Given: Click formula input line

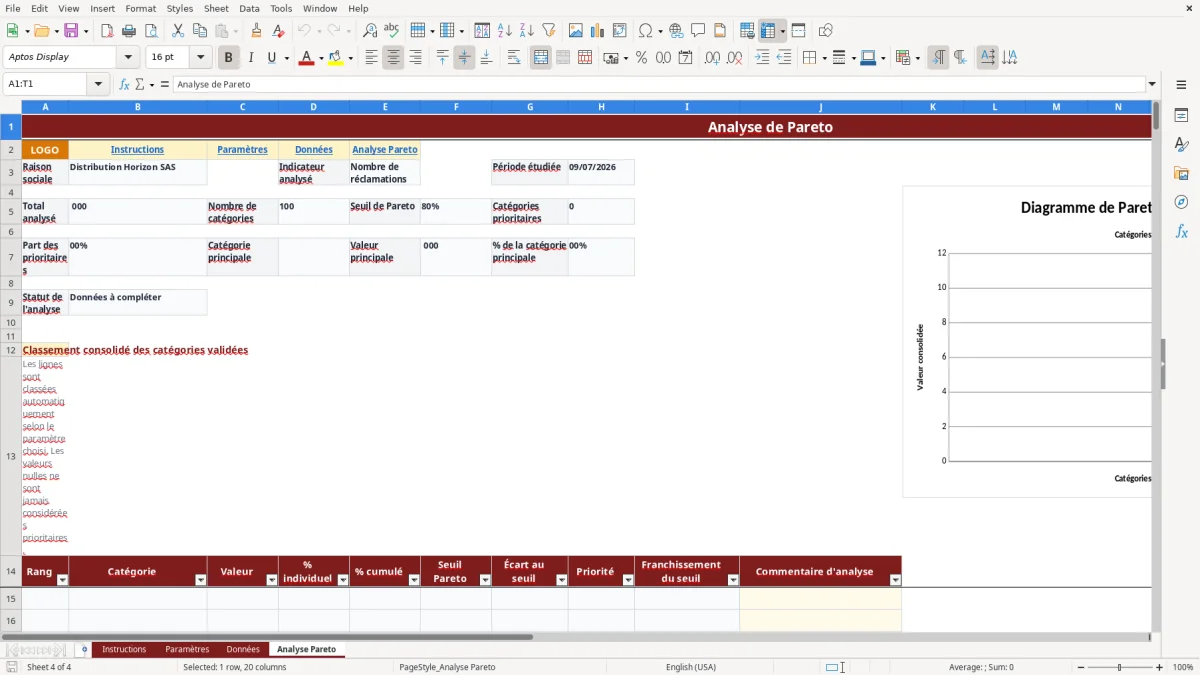Looking at the screenshot, I should pos(658,84).
